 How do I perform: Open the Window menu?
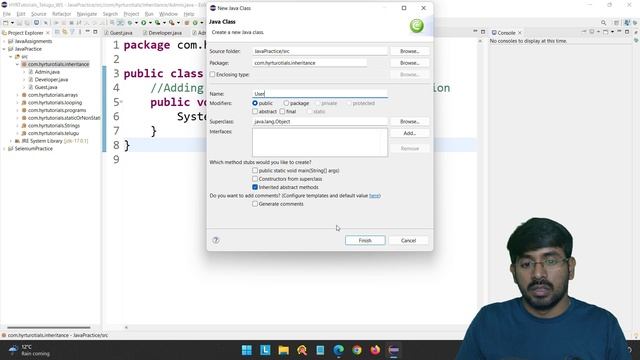[168, 14]
